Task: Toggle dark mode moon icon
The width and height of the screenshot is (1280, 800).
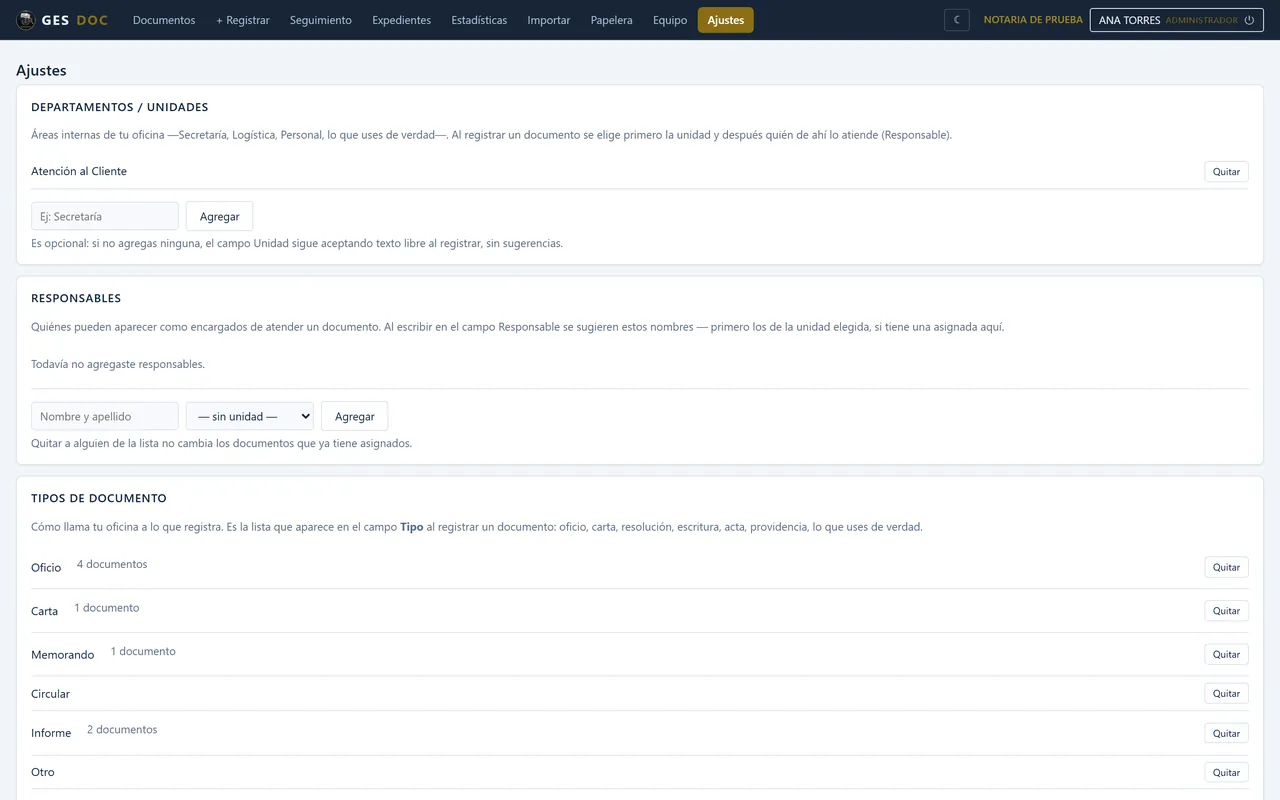Action: point(956,20)
